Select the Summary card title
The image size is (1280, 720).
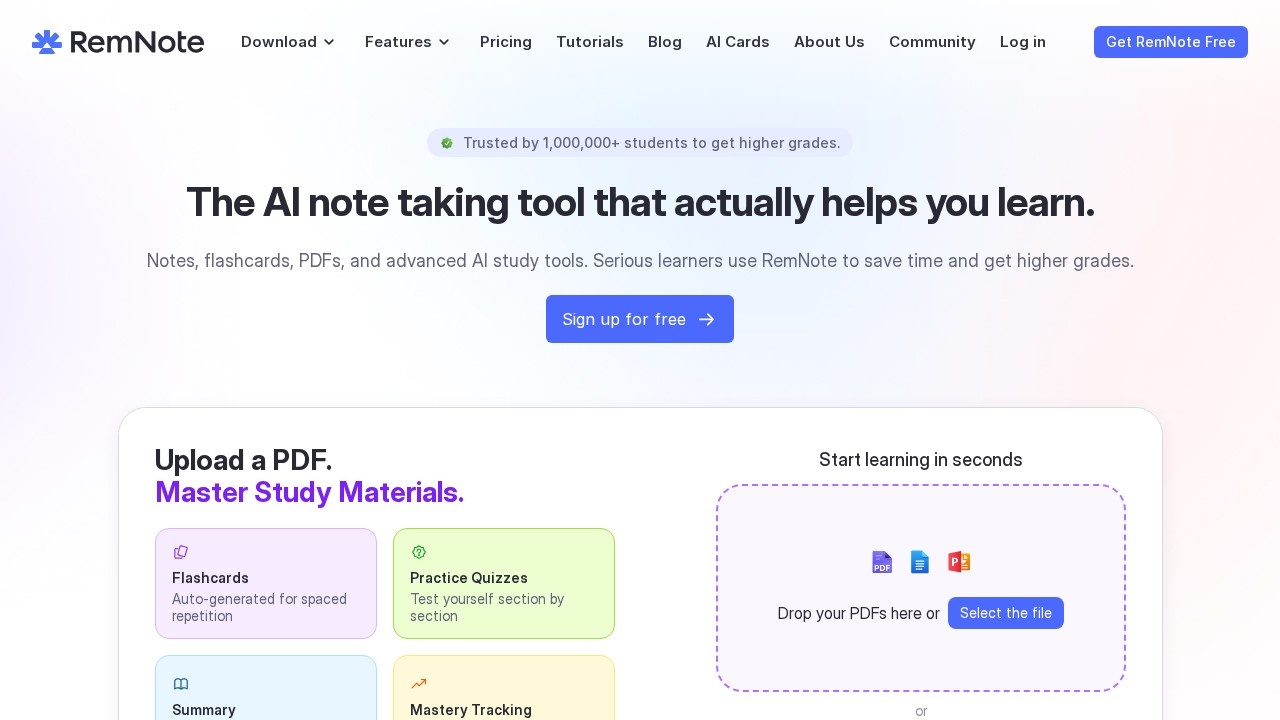pos(204,710)
